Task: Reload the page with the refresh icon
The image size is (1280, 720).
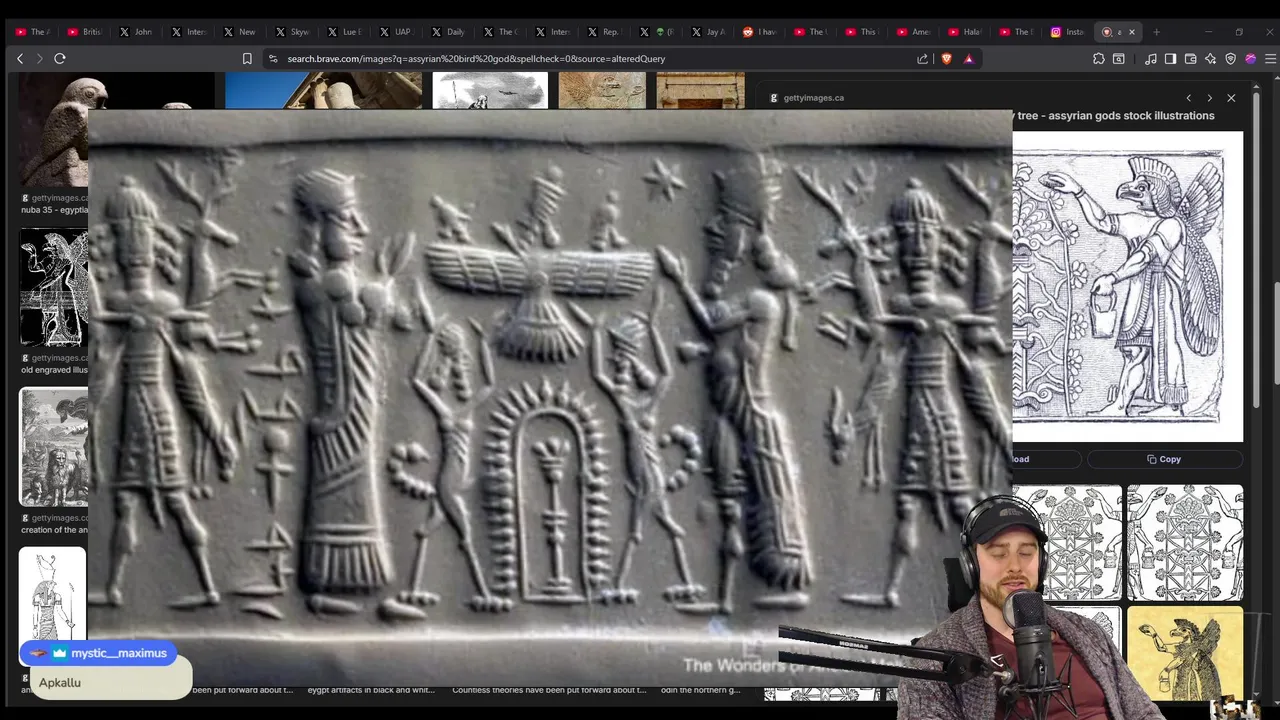Action: click(60, 59)
